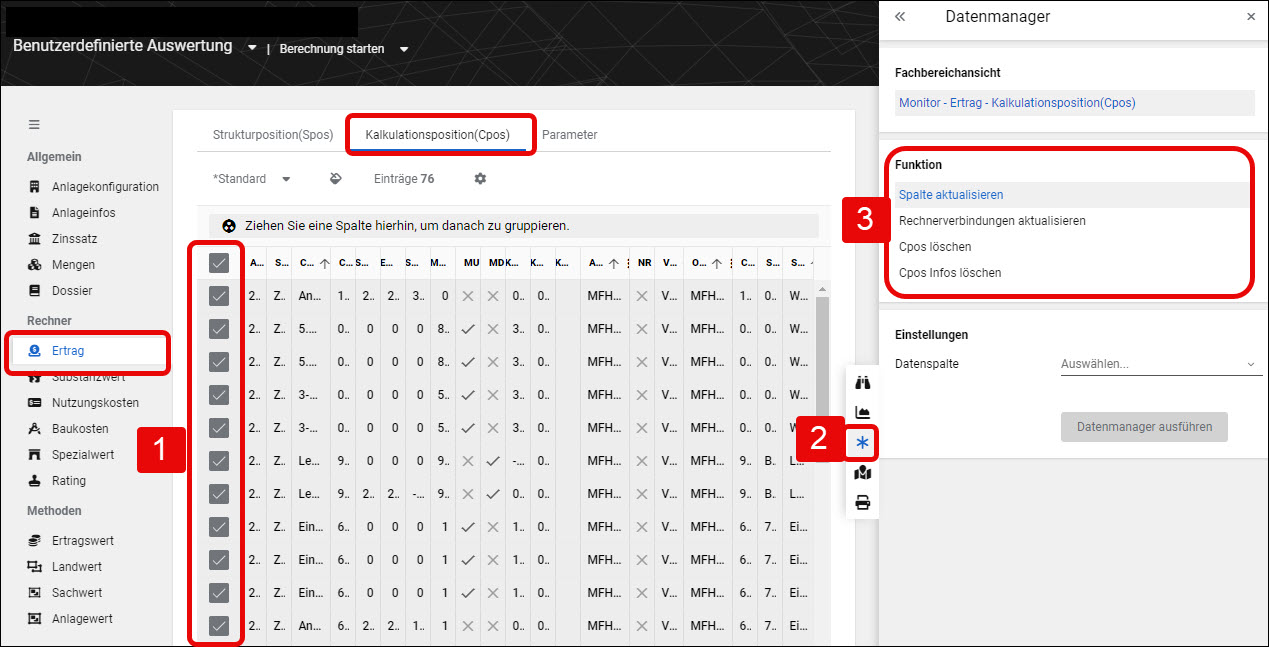Screen dimensions: 1269x647
Task: Select Cpos löschen function
Action: coord(935,247)
